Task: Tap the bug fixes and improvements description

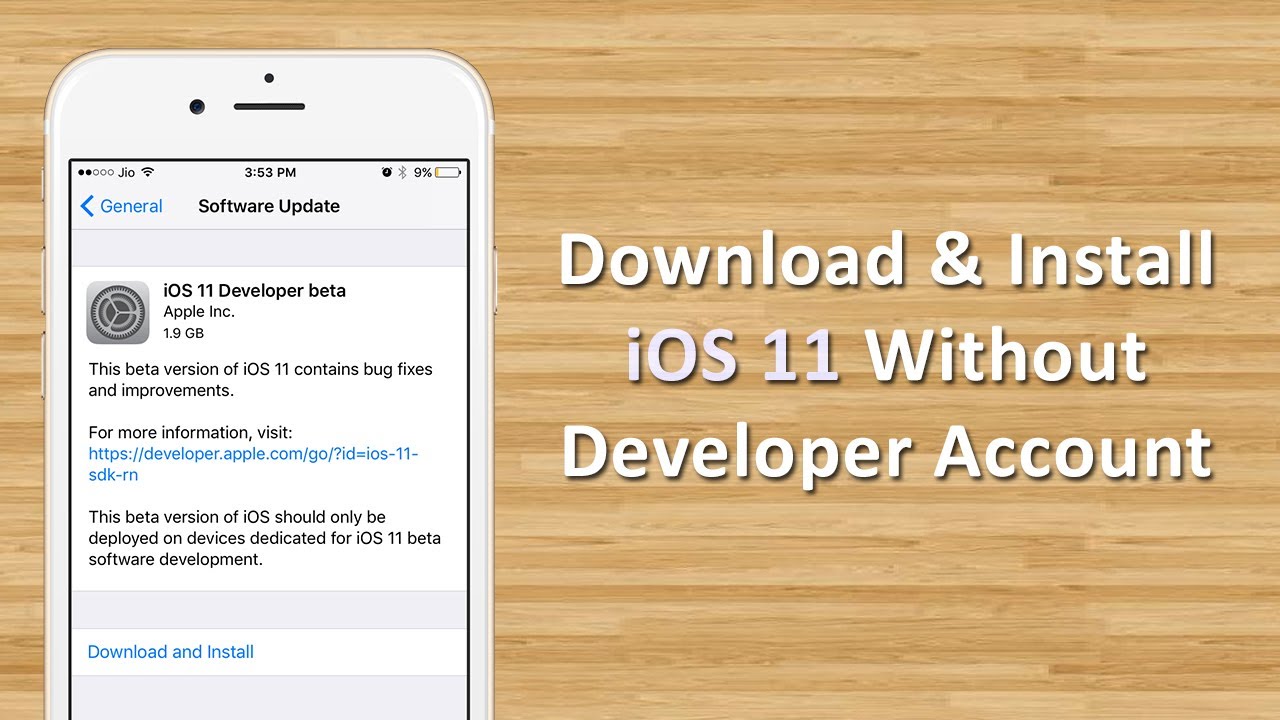Action: tap(261, 380)
